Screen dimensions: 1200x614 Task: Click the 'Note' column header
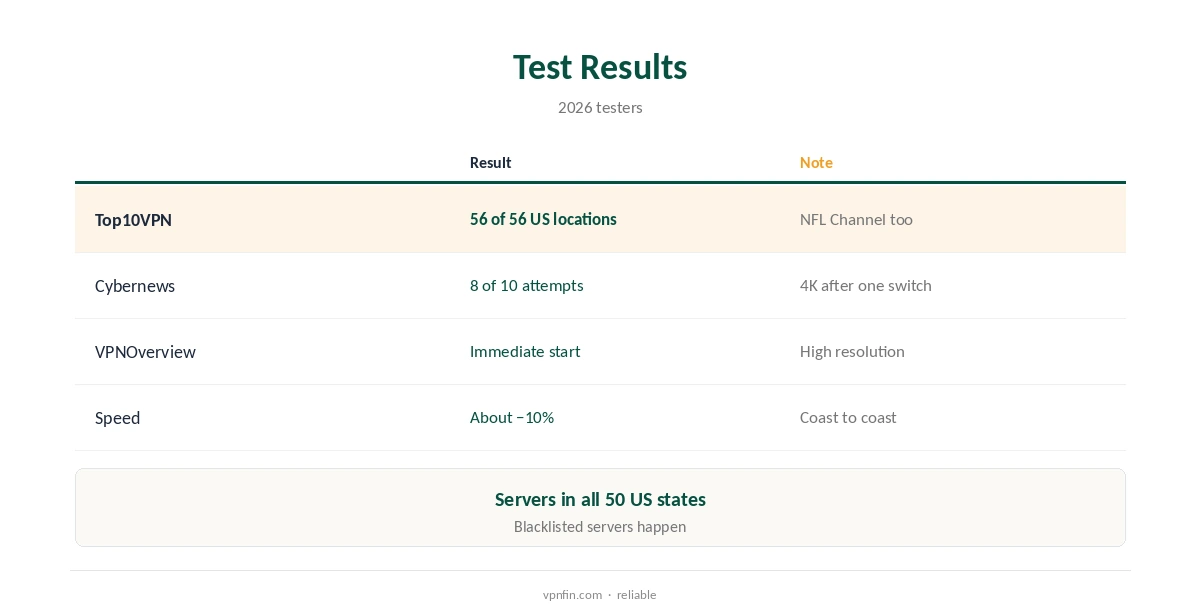(816, 162)
